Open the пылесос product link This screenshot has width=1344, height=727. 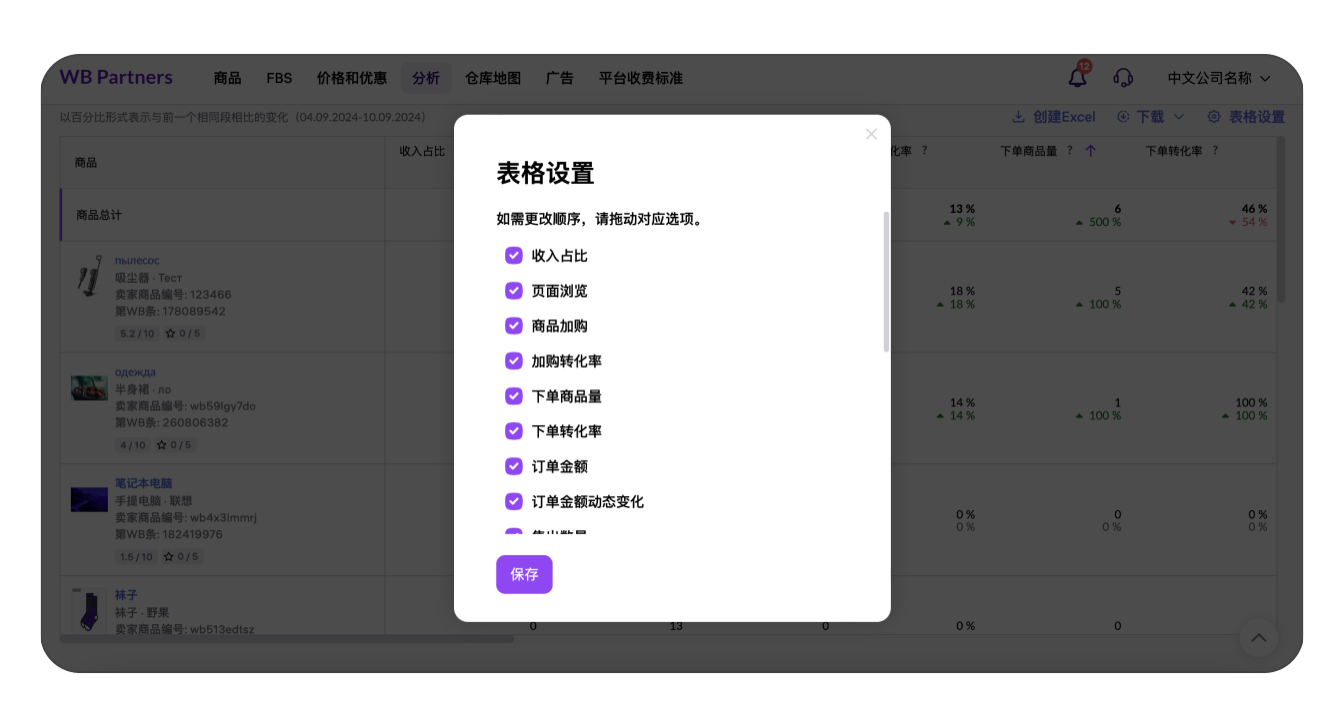137,261
